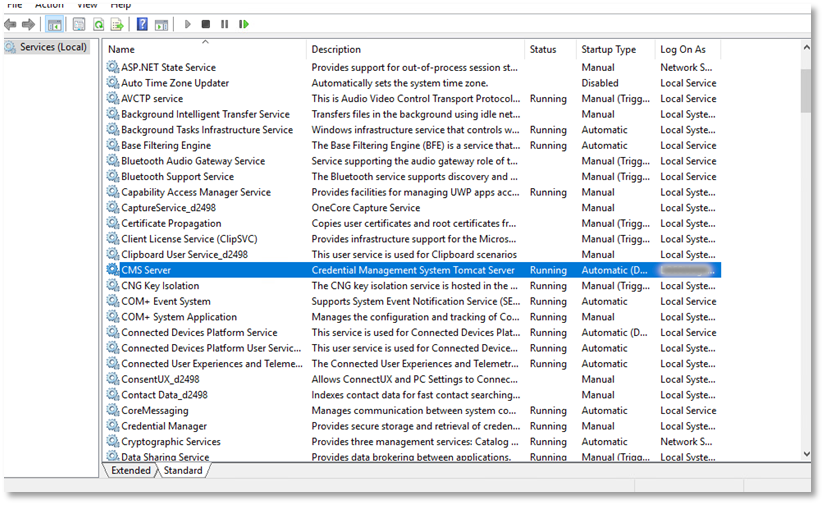Switch to the Extended tab
Screen dimensions: 824x505
[x=131, y=470]
